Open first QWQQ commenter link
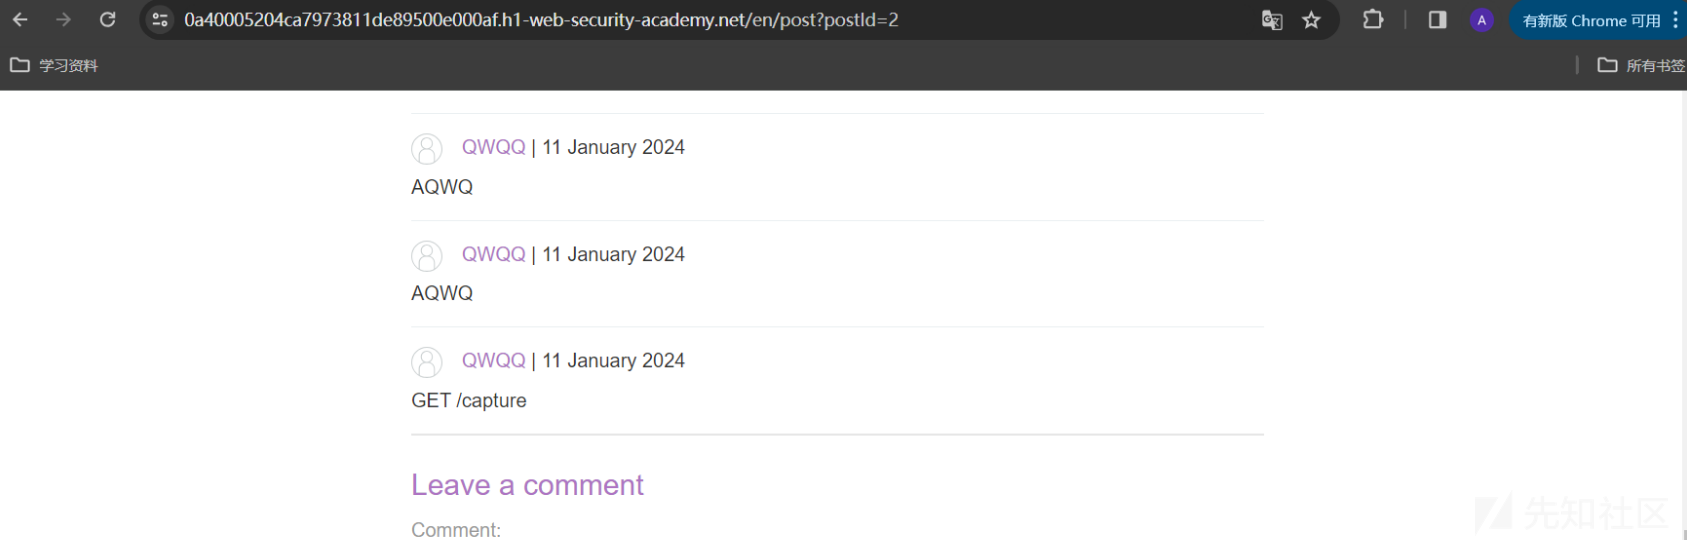Viewport: 1687px width, 540px height. coord(493,147)
